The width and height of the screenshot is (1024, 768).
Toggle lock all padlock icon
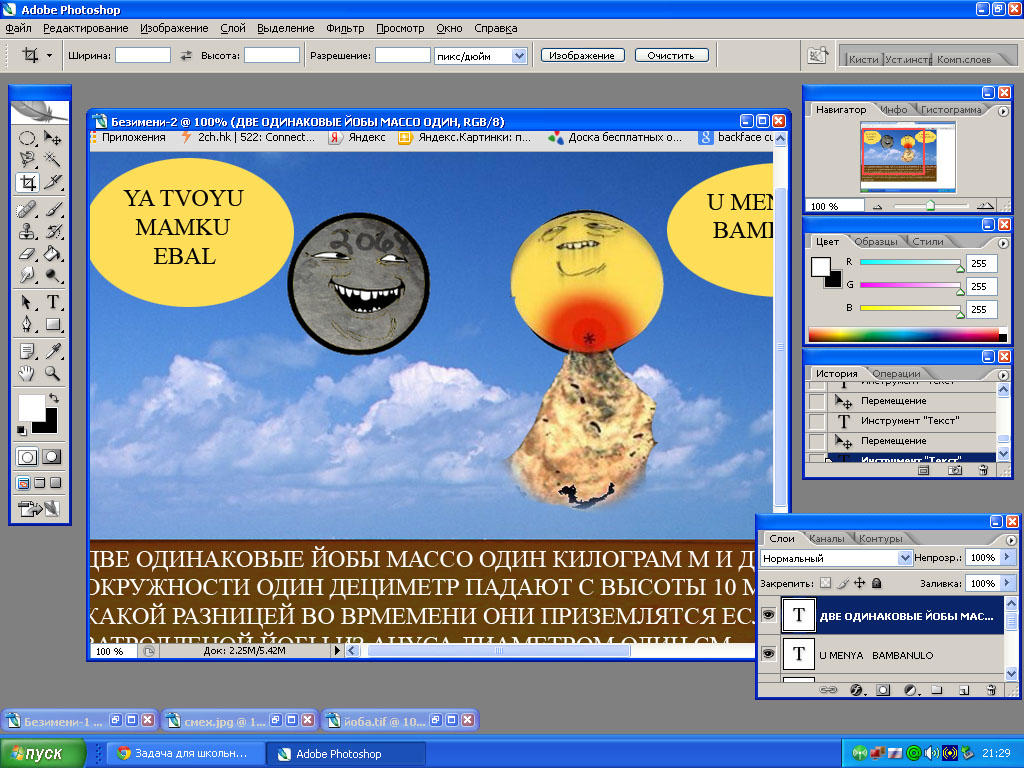tap(877, 583)
